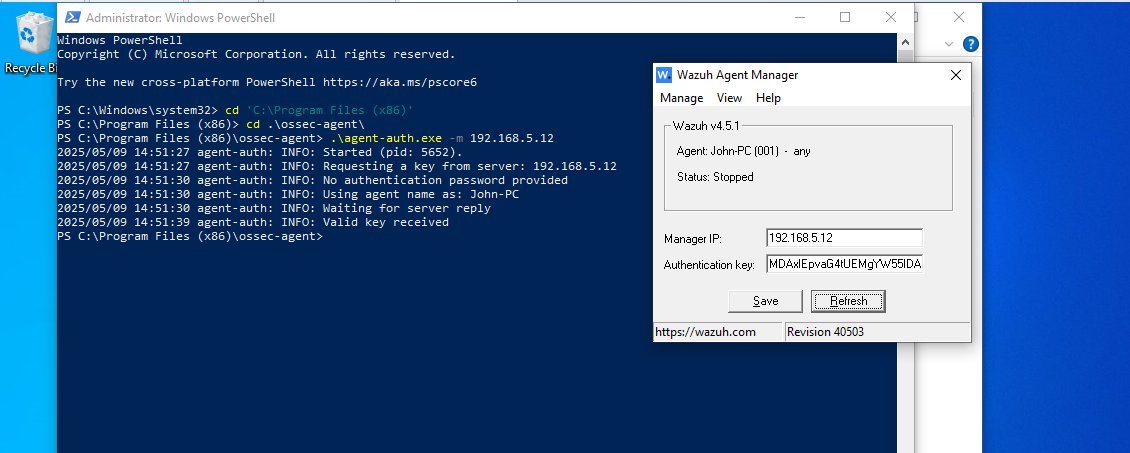Screen dimensions: 1130x453
Task: Close the background window behind PowerShell
Action: pyautogui.click(x=958, y=17)
